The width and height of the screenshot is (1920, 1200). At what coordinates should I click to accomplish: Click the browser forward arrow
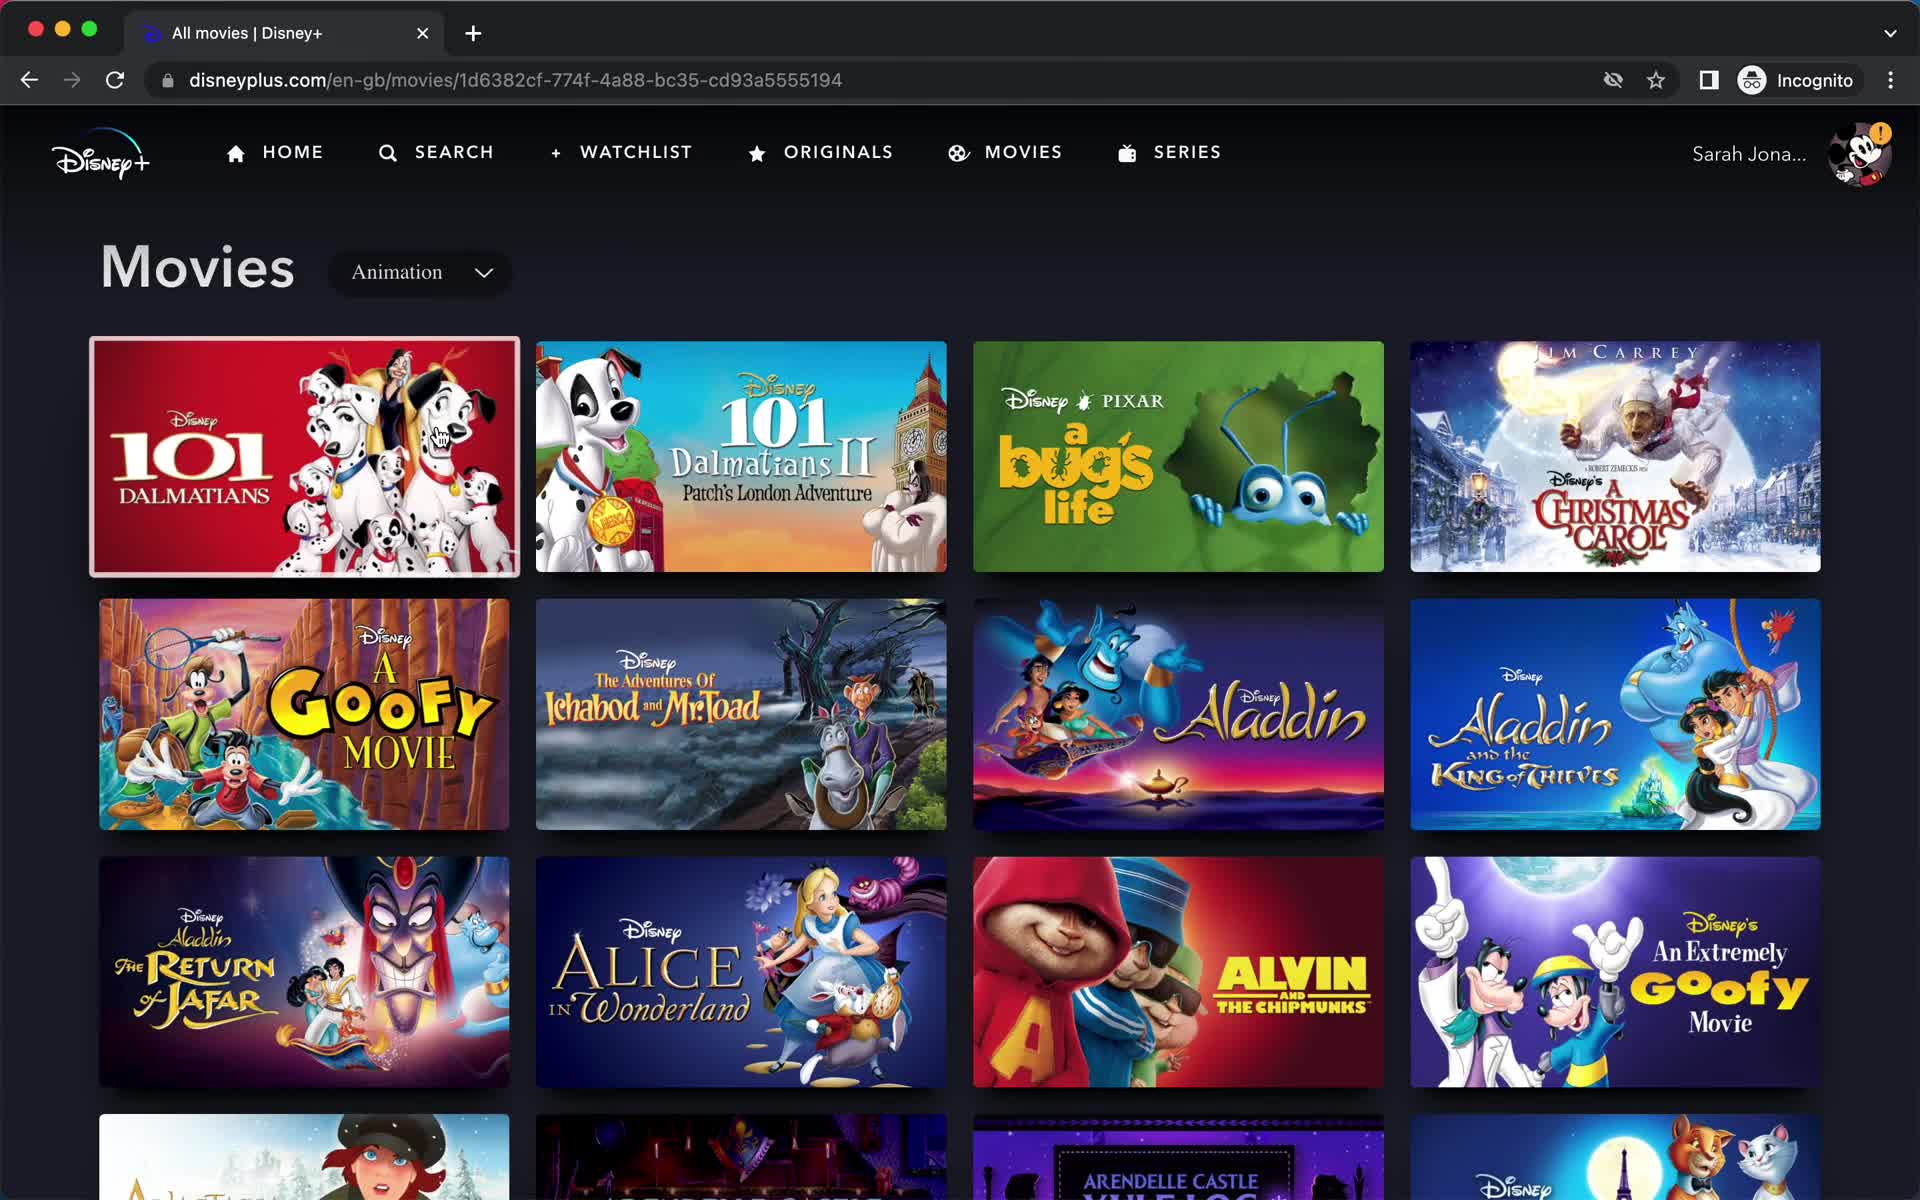coord(72,80)
